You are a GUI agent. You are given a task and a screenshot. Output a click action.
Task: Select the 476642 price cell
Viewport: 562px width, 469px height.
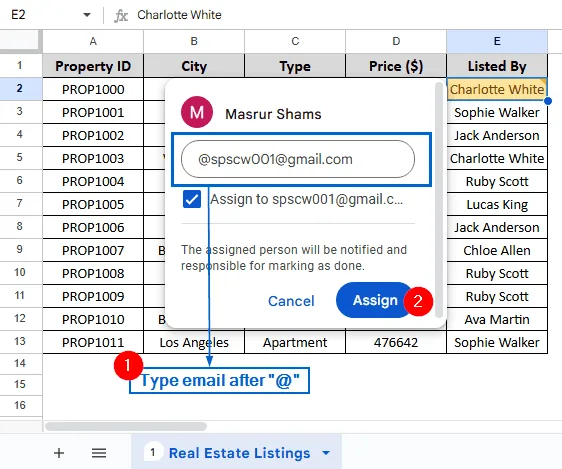[396, 342]
